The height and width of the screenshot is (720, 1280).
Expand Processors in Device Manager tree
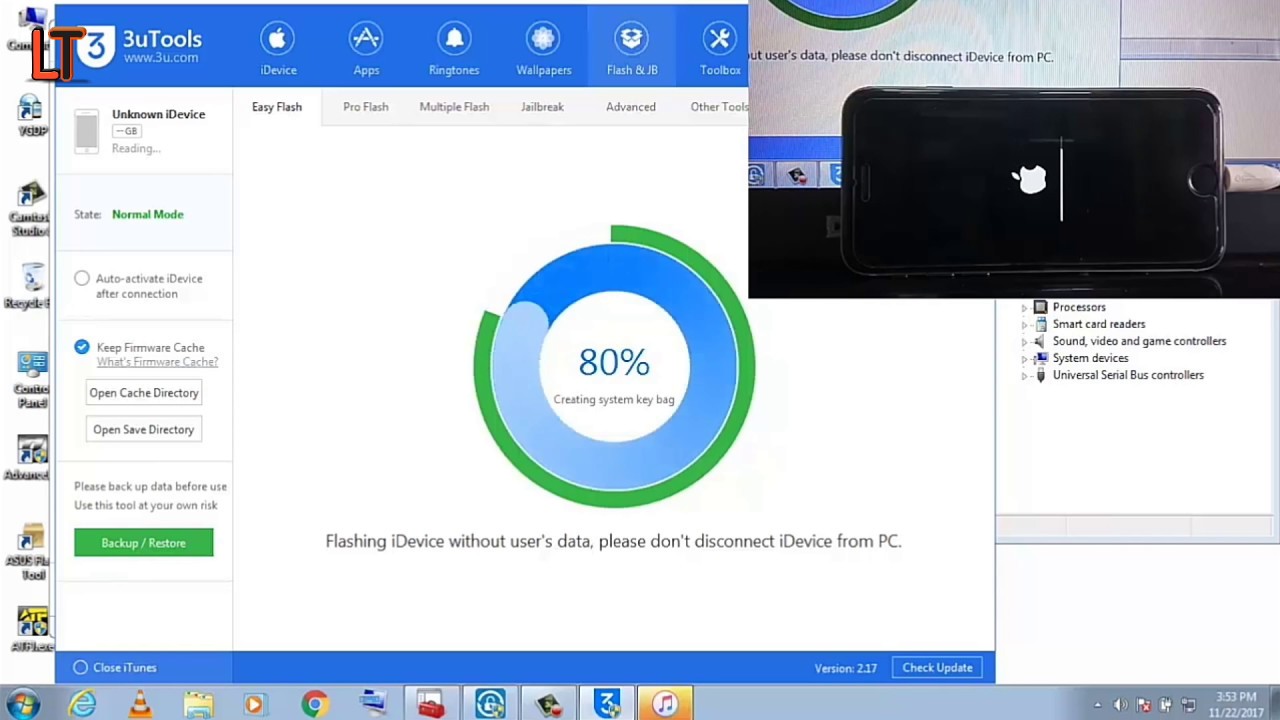[1024, 308]
